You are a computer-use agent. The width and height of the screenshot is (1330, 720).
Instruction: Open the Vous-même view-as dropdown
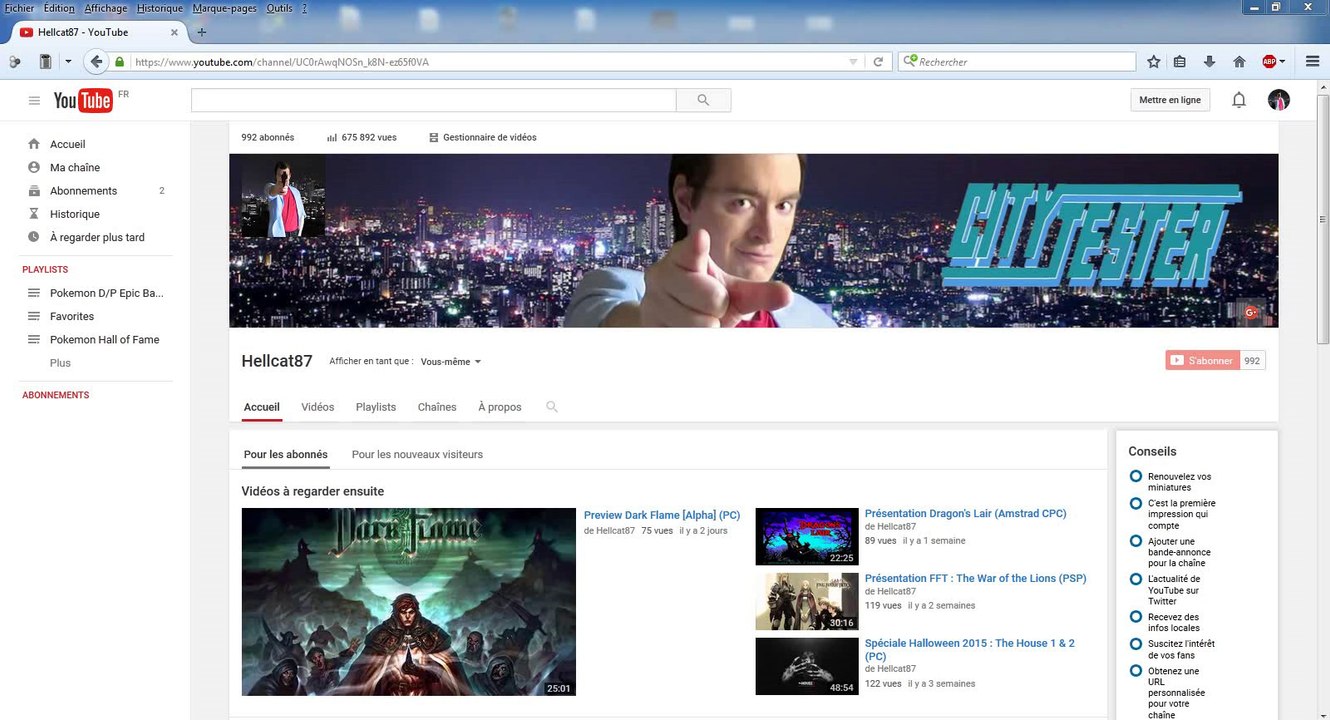click(x=451, y=362)
